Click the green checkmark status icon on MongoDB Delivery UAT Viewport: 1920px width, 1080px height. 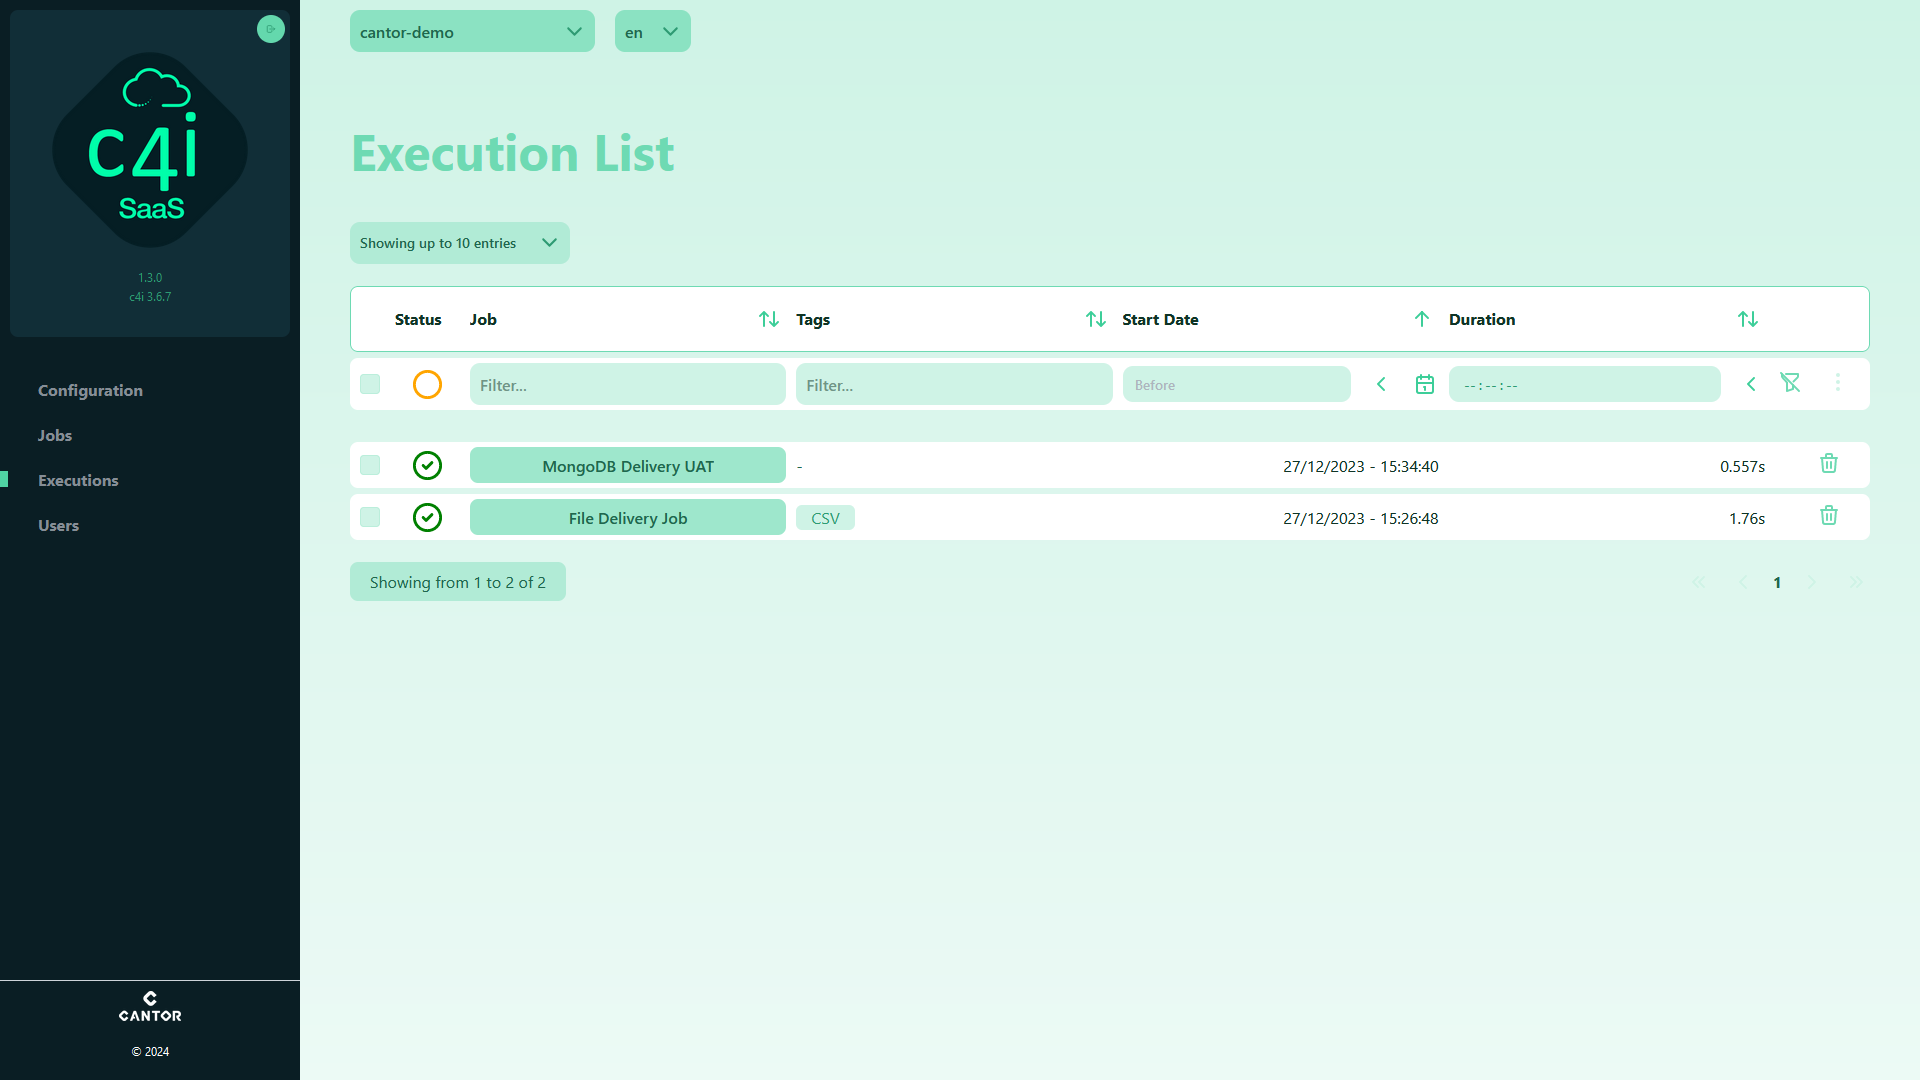(427, 465)
